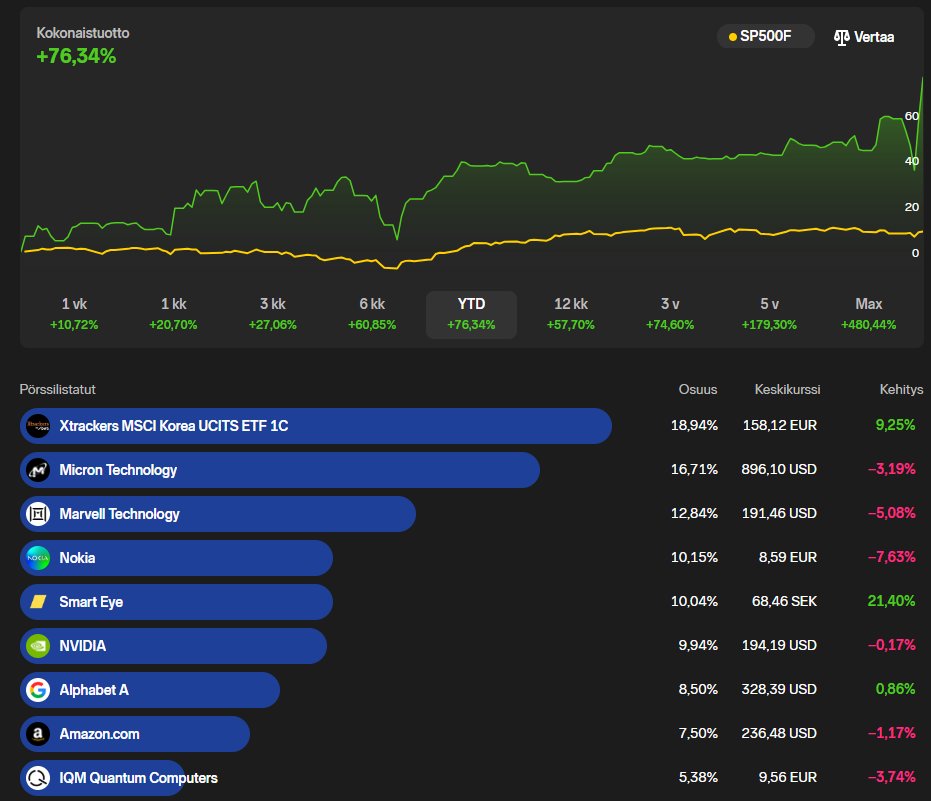This screenshot has height=801, width=931.
Task: Click the –5,08% Marvell performance value
Action: (x=891, y=513)
